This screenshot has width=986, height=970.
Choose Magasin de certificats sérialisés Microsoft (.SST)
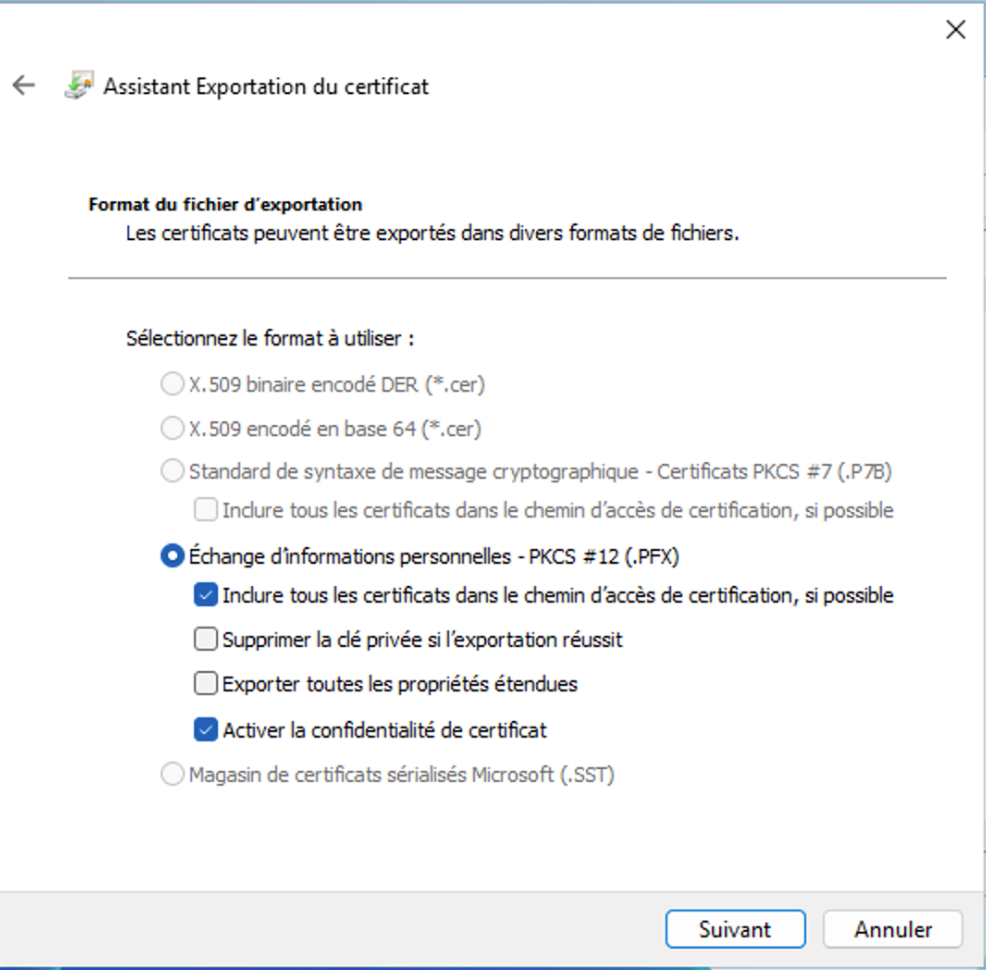click(172, 774)
